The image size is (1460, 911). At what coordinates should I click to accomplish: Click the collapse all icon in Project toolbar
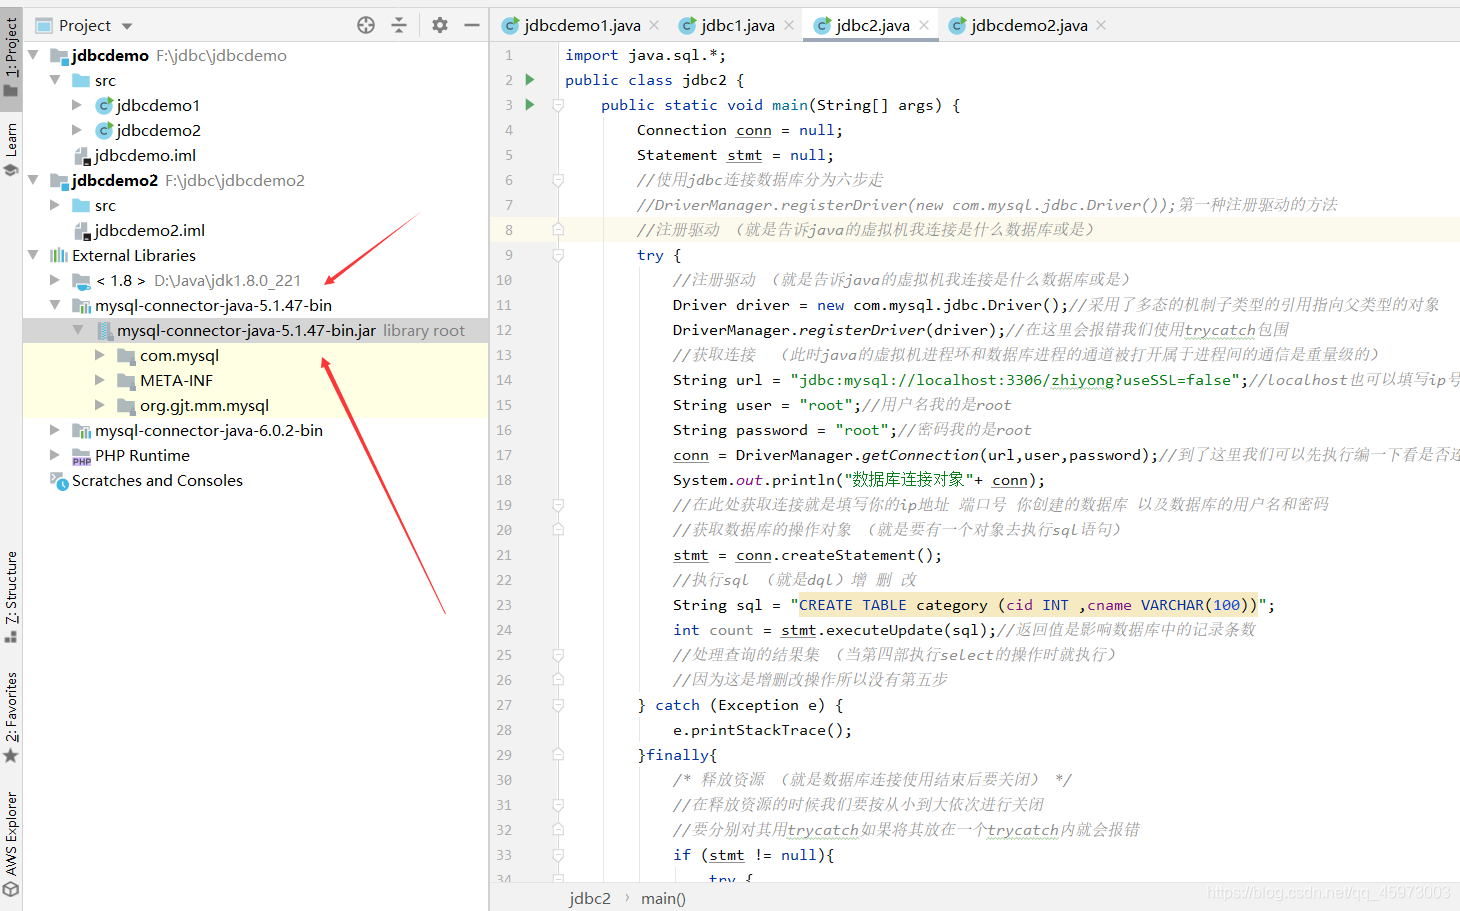(399, 25)
